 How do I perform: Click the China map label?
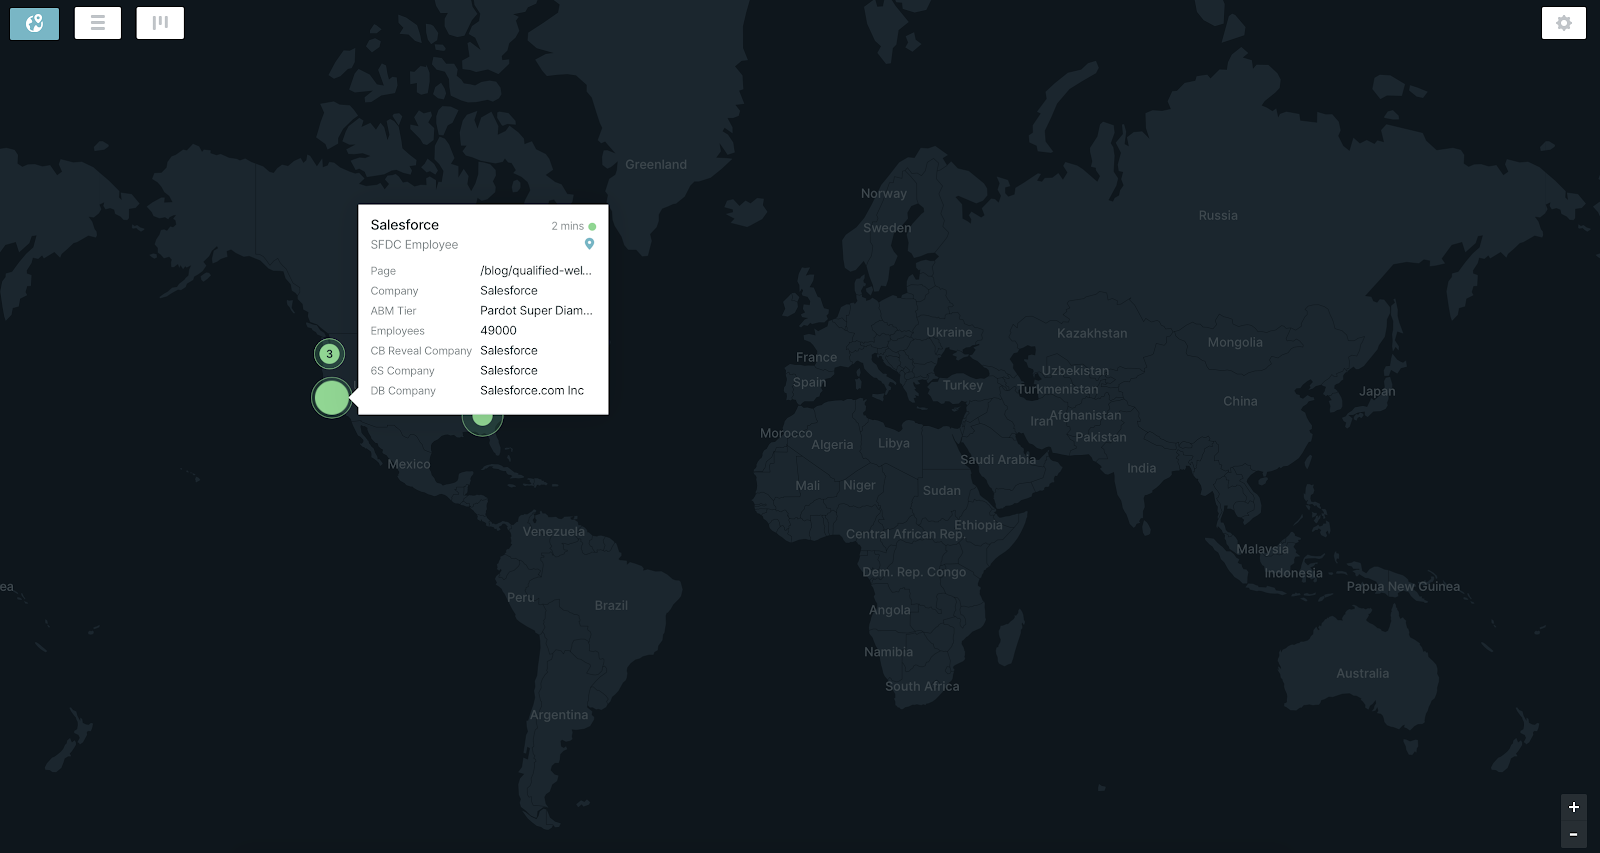pos(1240,402)
